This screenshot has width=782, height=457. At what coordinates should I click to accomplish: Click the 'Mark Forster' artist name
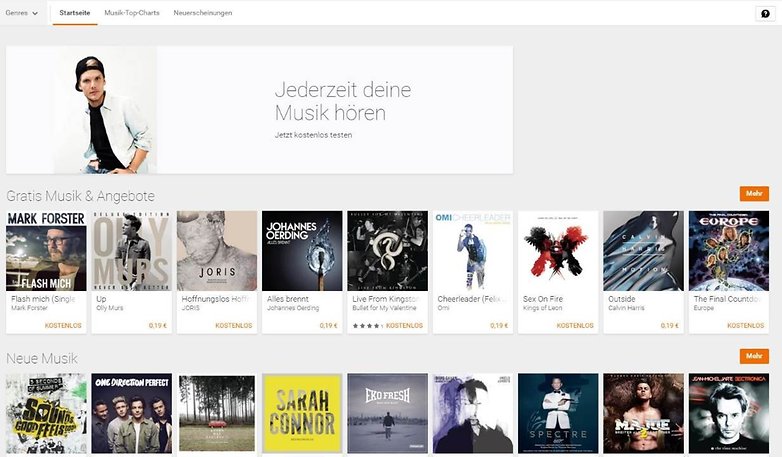29,308
